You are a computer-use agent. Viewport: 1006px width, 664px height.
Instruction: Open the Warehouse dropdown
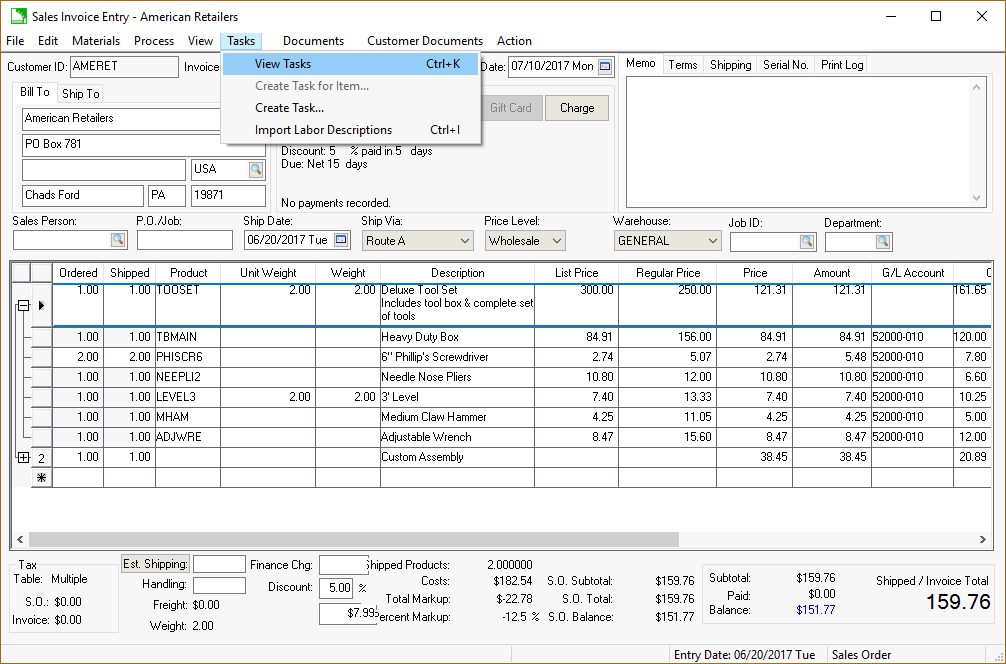click(712, 241)
